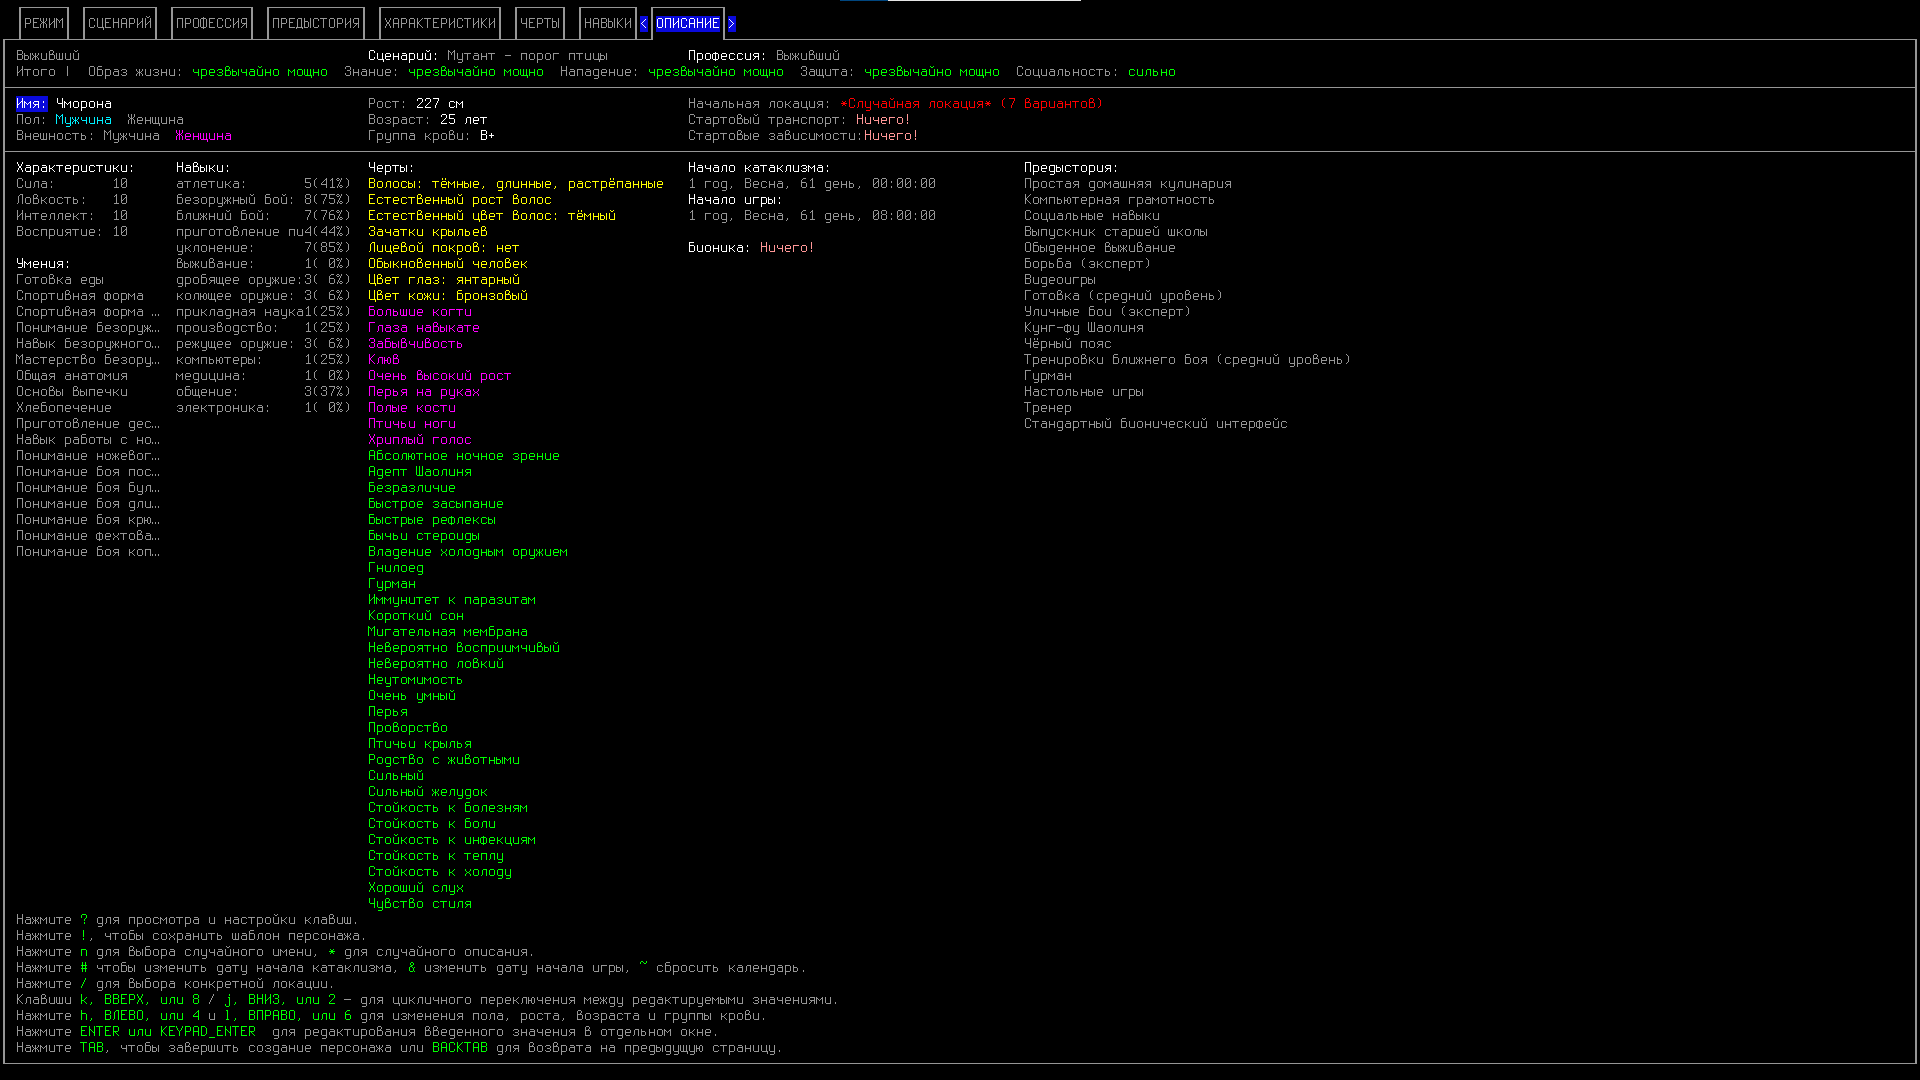Click the left arrow beside ОПИСАНИЕ tab
1920x1080 pixels.
point(643,24)
